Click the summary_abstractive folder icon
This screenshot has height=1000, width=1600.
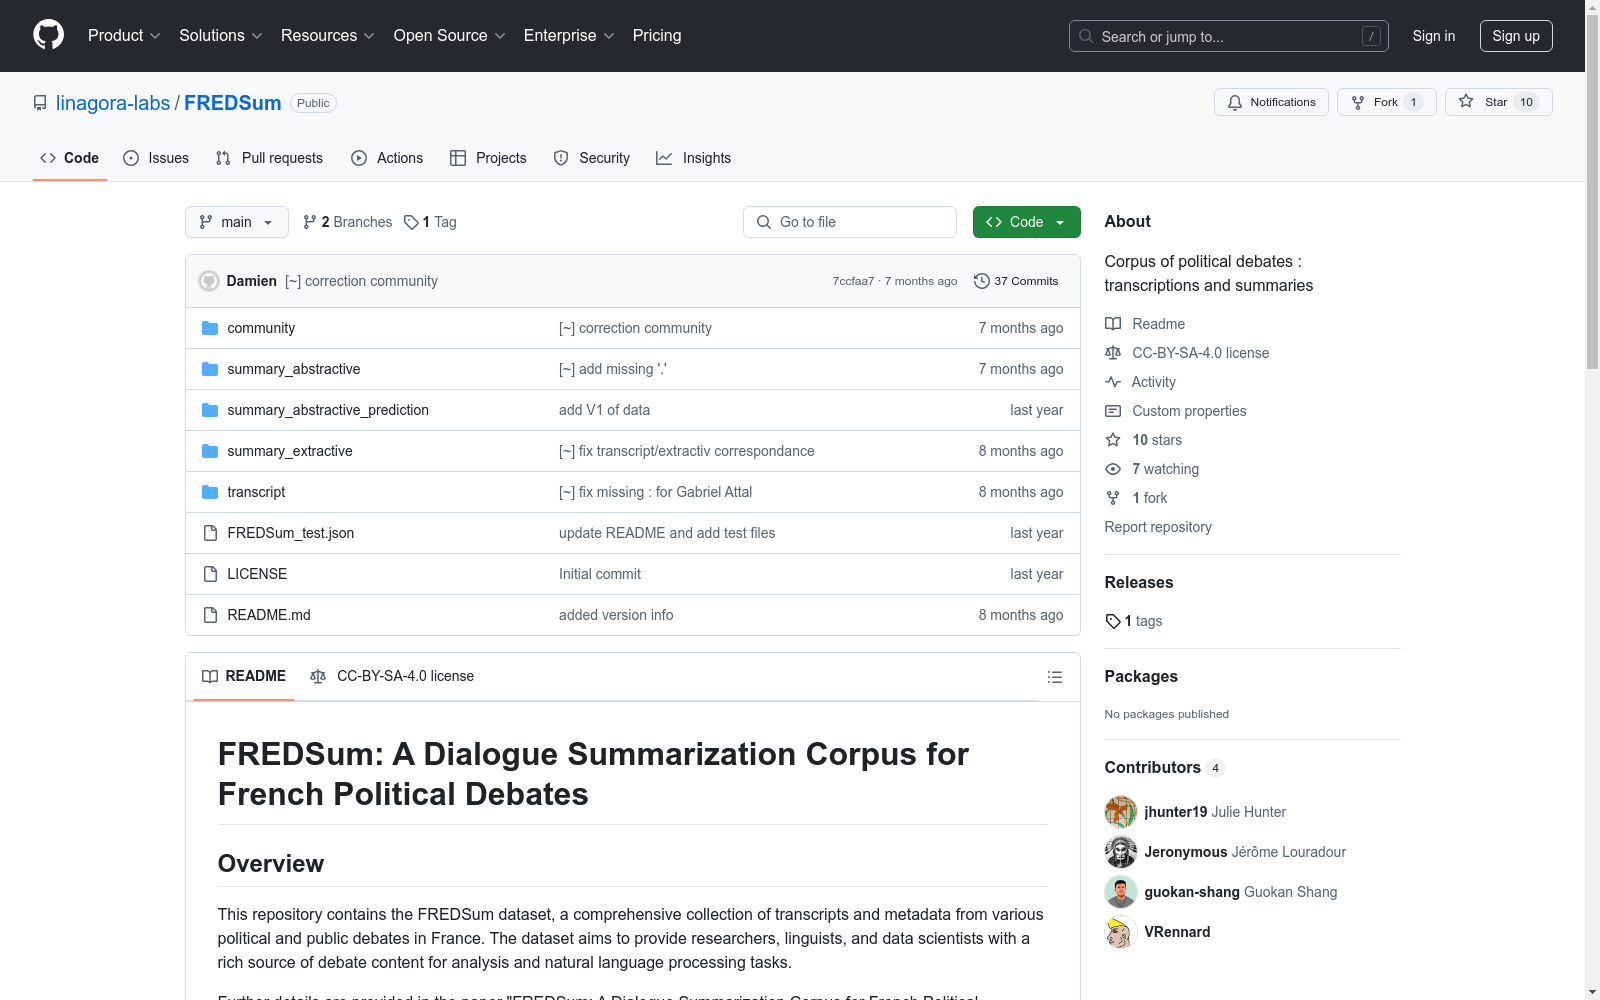click(210, 369)
